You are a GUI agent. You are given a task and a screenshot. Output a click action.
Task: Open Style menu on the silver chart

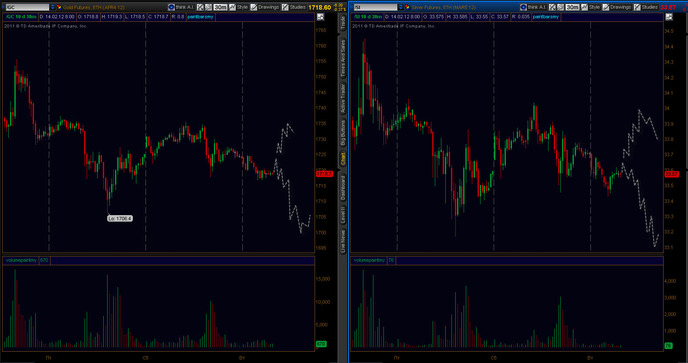591,7
